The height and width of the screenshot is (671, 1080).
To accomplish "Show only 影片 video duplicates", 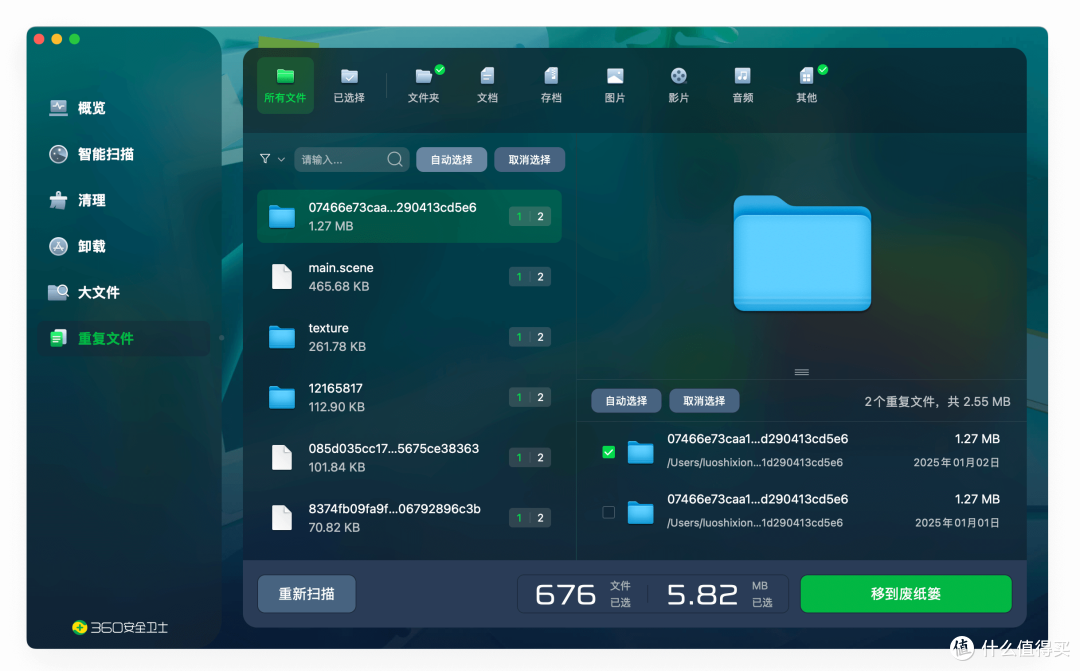I will [678, 85].
